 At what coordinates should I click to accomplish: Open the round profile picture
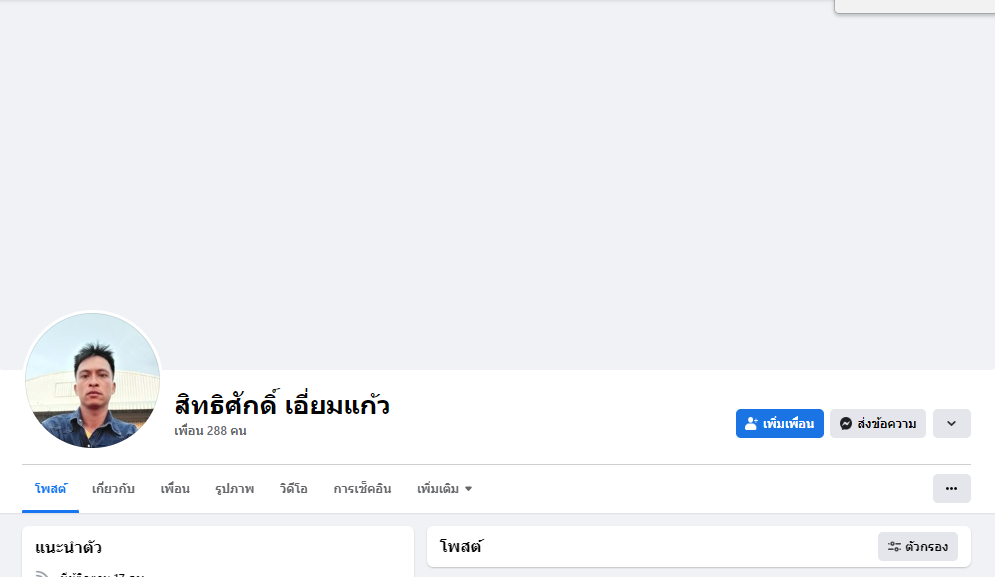coord(92,380)
